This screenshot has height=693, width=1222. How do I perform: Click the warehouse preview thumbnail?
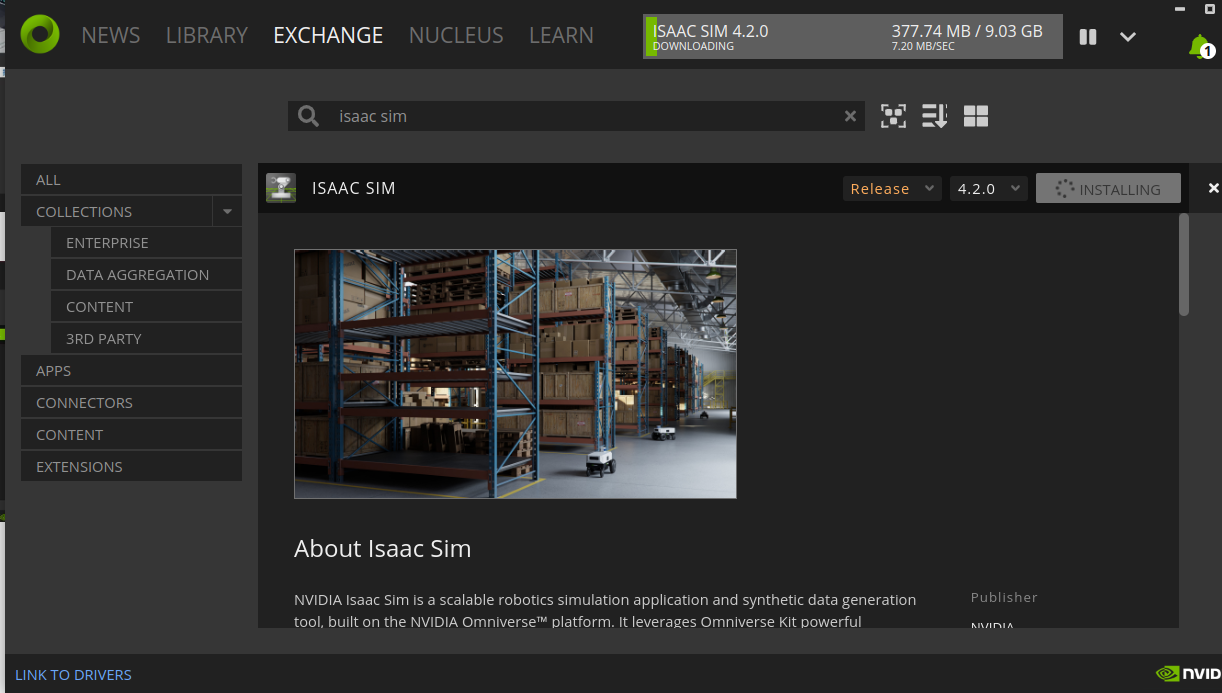coord(515,374)
